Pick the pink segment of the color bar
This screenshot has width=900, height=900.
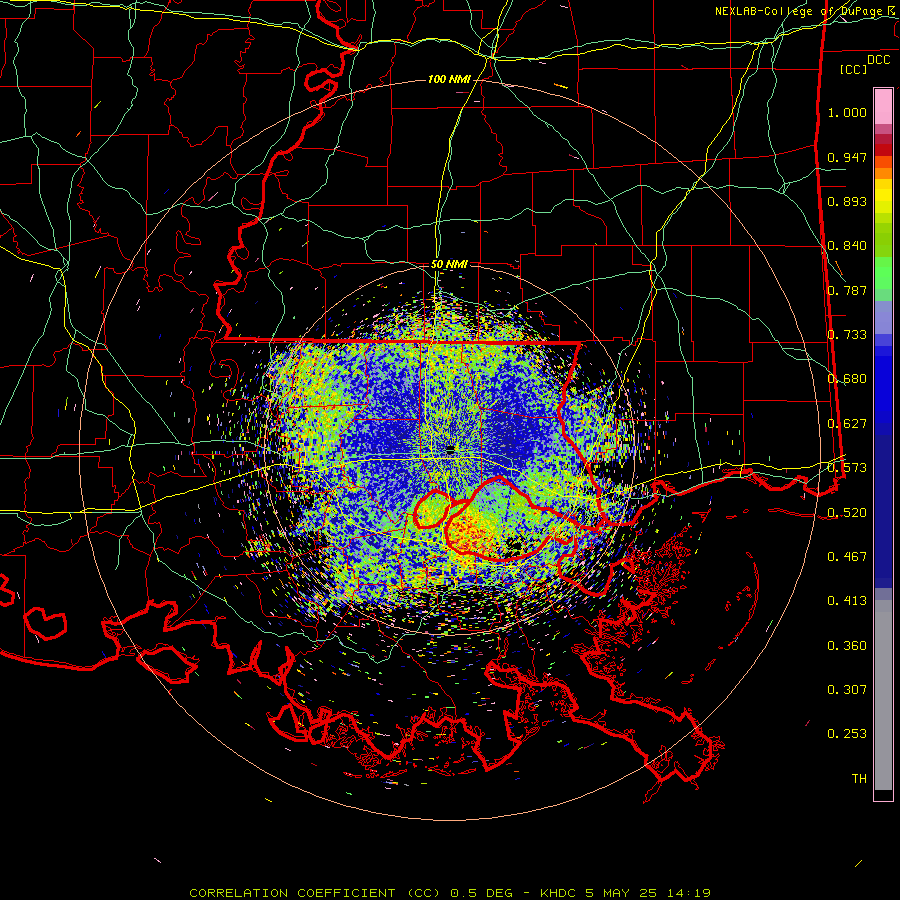[883, 106]
